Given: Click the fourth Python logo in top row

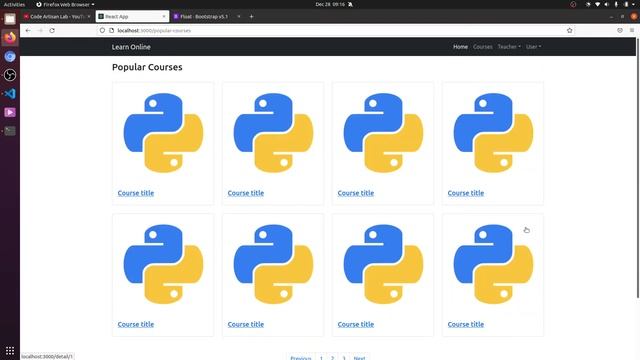Looking at the screenshot, I should point(493,133).
